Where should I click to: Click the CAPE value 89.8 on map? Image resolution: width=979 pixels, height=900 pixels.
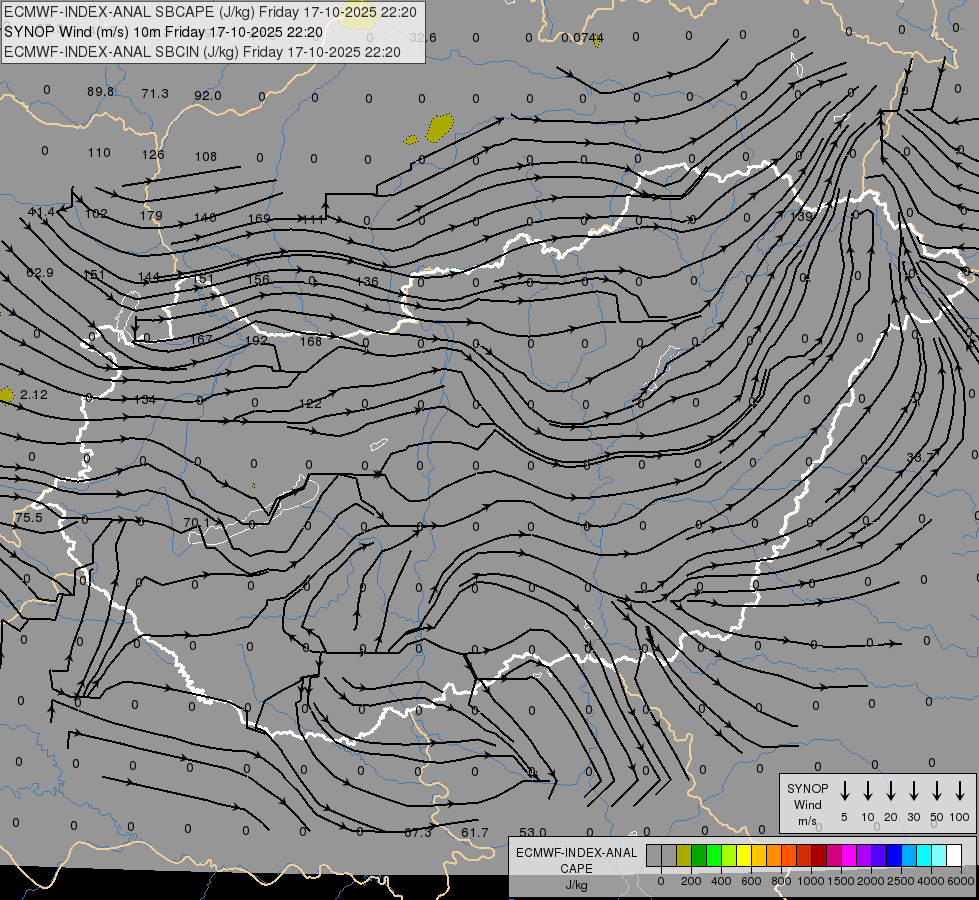[x=101, y=92]
